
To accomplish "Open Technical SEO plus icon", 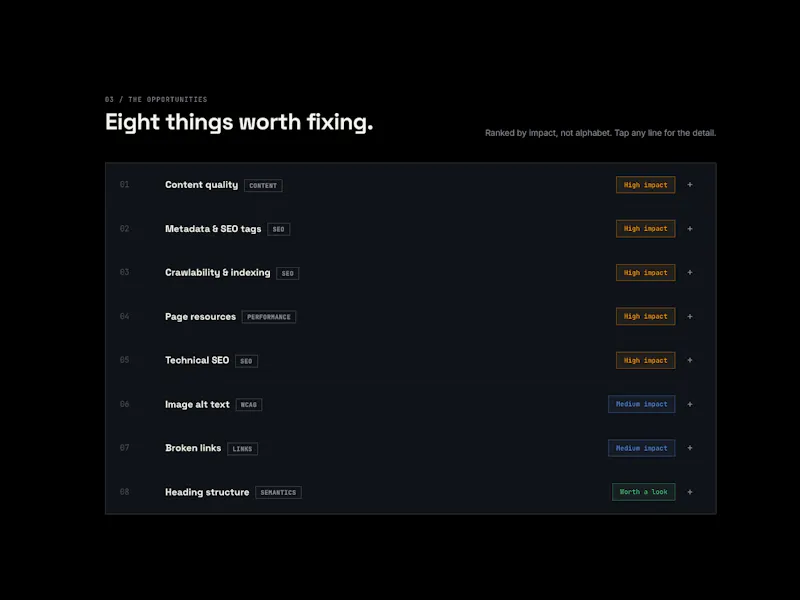I will pyautogui.click(x=690, y=360).
